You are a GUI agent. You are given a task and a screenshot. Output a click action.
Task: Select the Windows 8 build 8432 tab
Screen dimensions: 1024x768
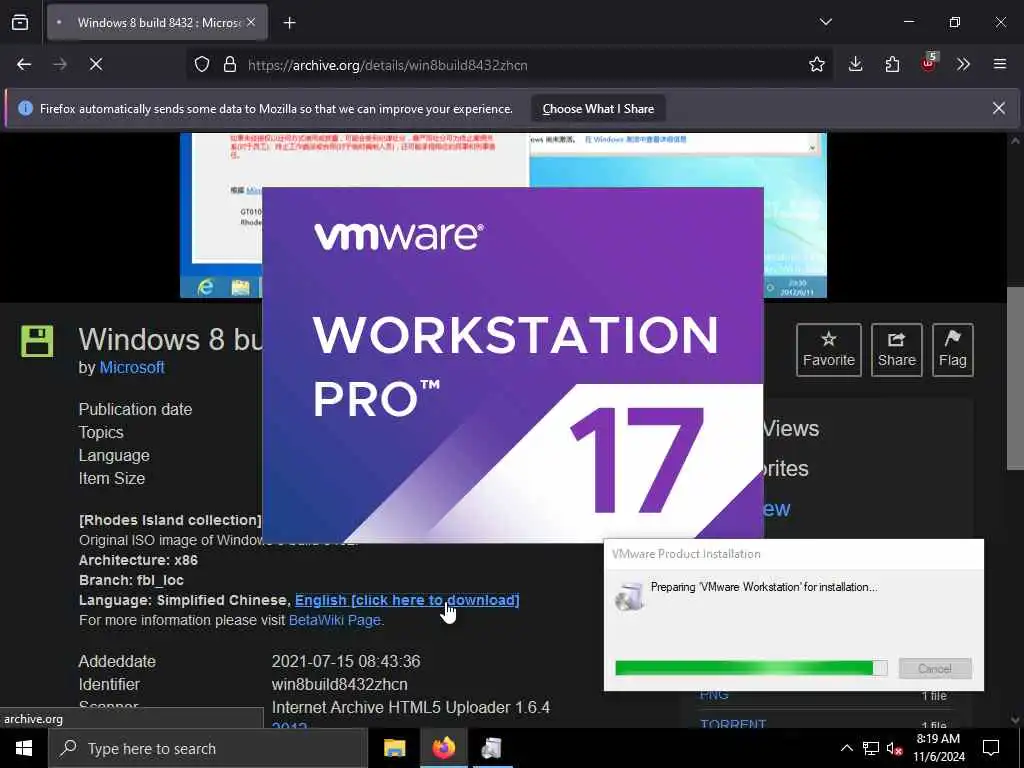tap(157, 23)
